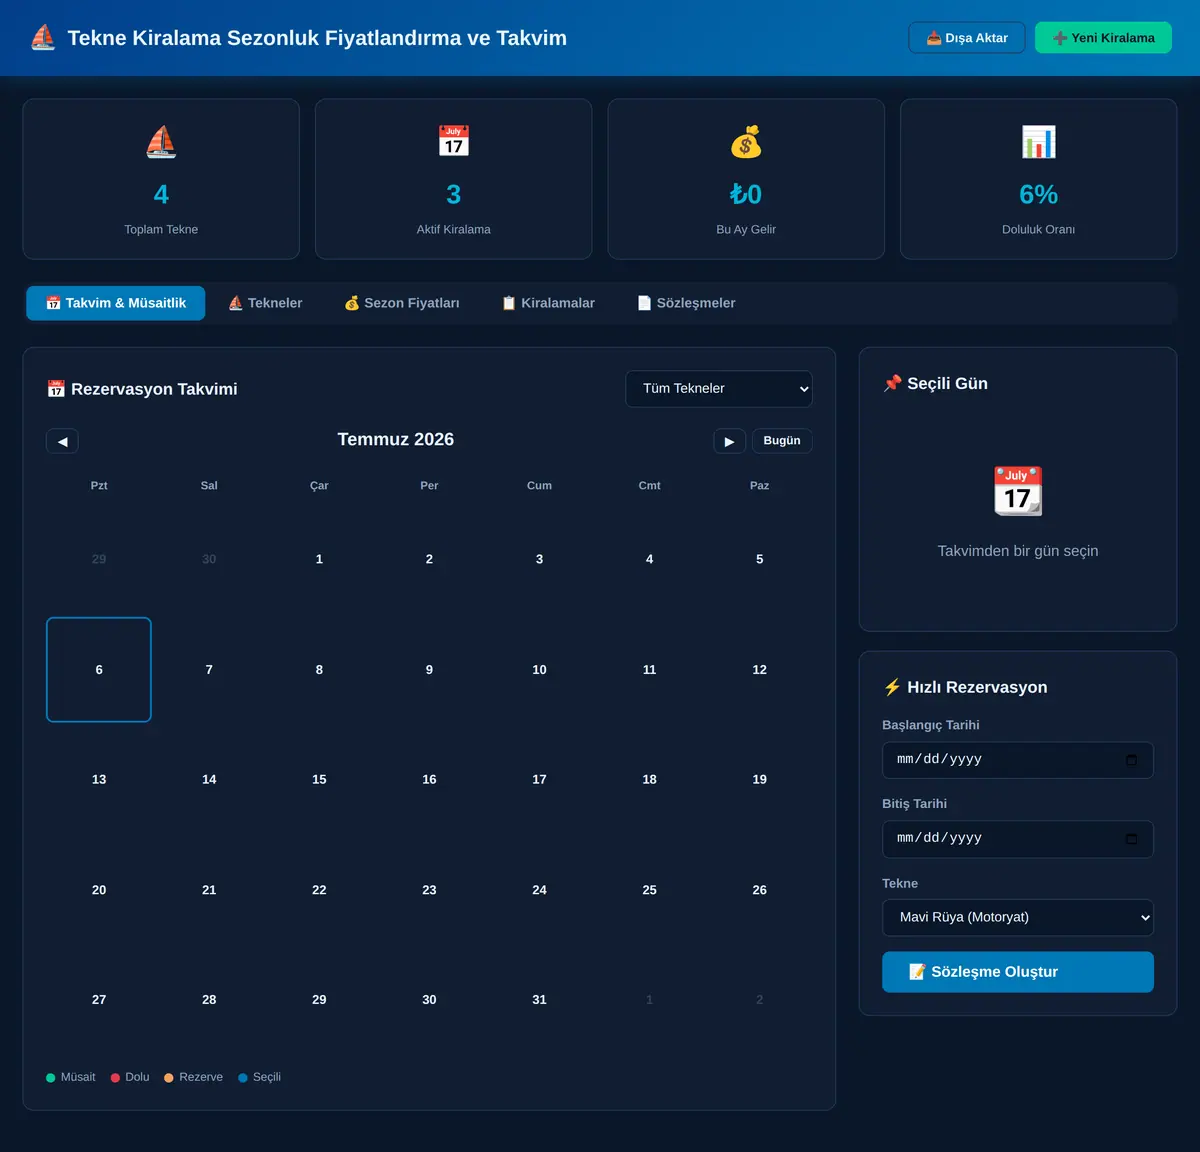Screen dimensions: 1200x1152
Task: Switch to the Kiralamalar tab
Action: click(548, 303)
